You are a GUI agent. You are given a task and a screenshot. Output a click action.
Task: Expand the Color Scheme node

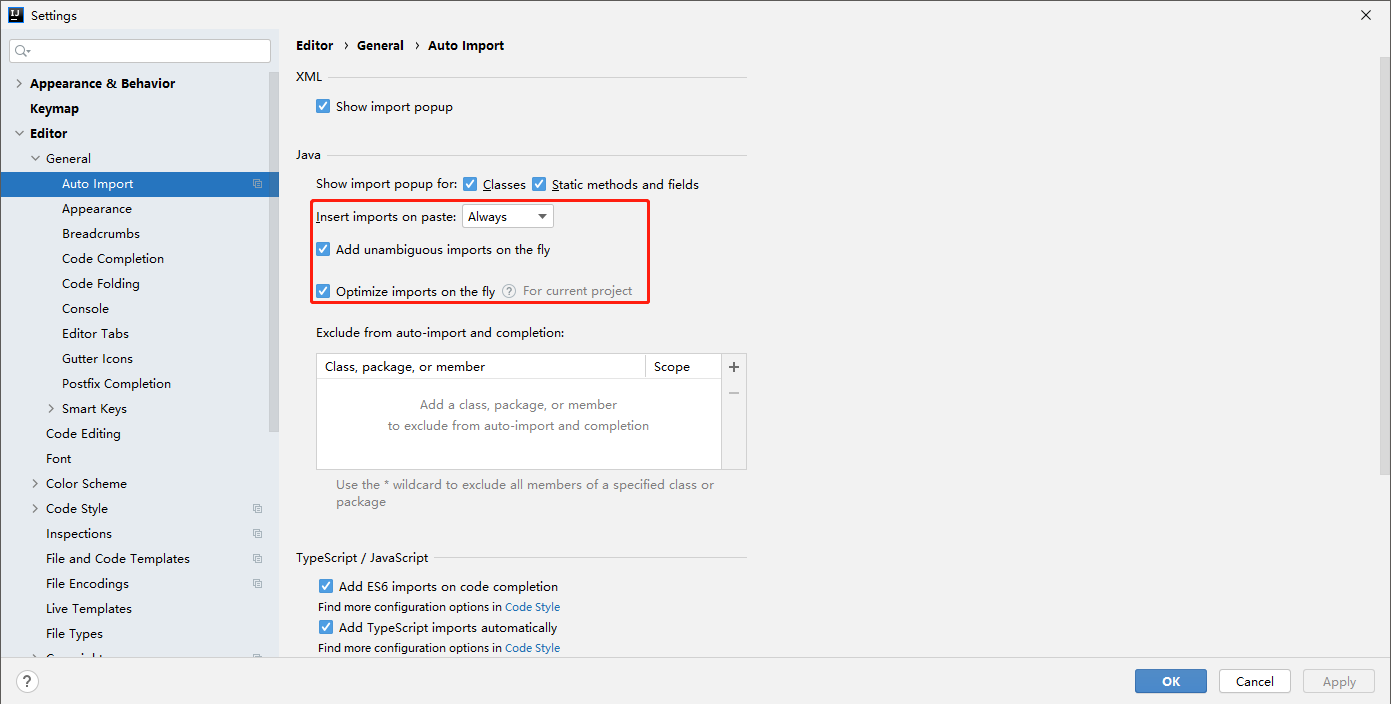[x=35, y=484]
